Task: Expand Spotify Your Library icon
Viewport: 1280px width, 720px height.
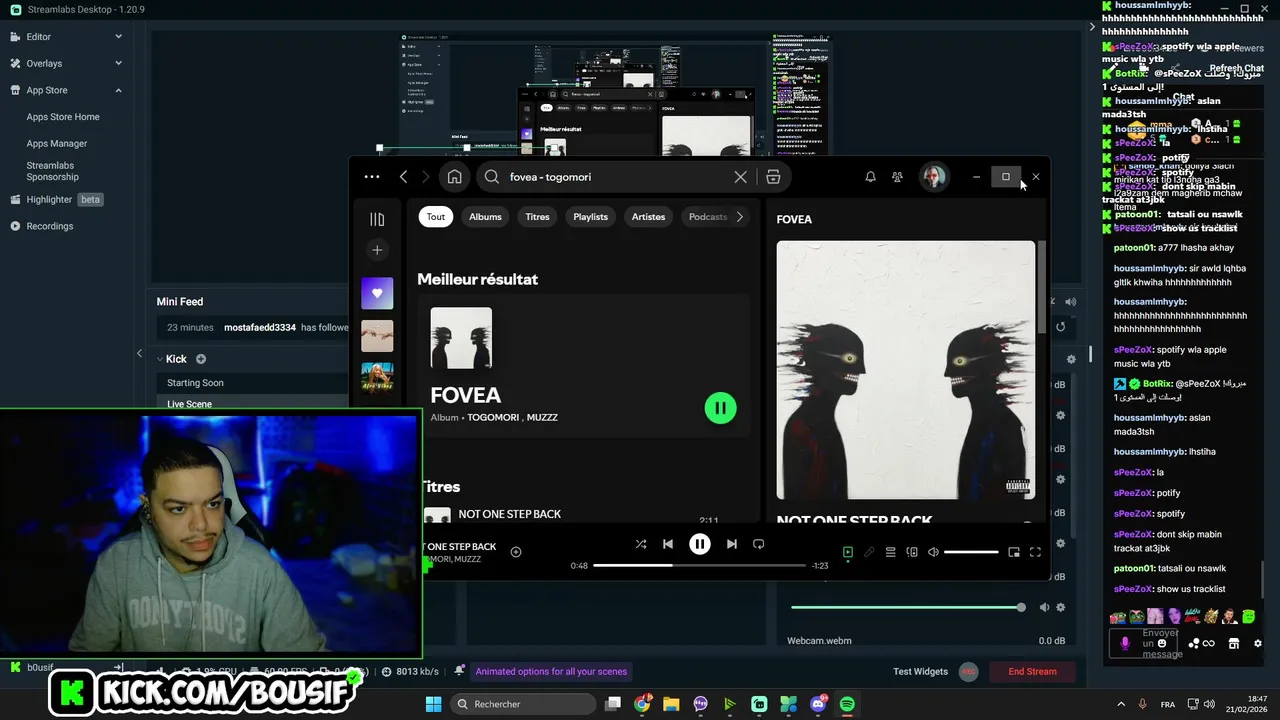Action: point(377,219)
